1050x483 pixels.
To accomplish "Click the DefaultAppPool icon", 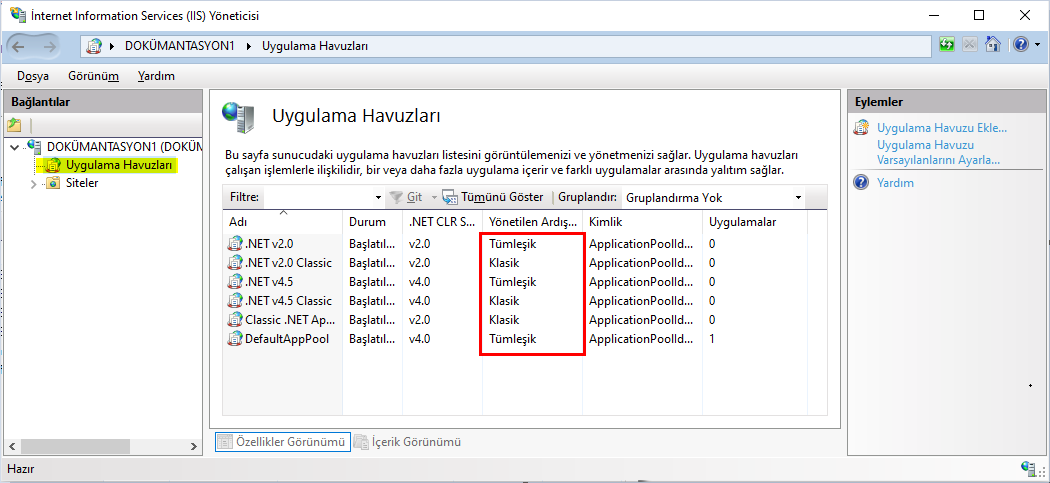I will pyautogui.click(x=235, y=338).
